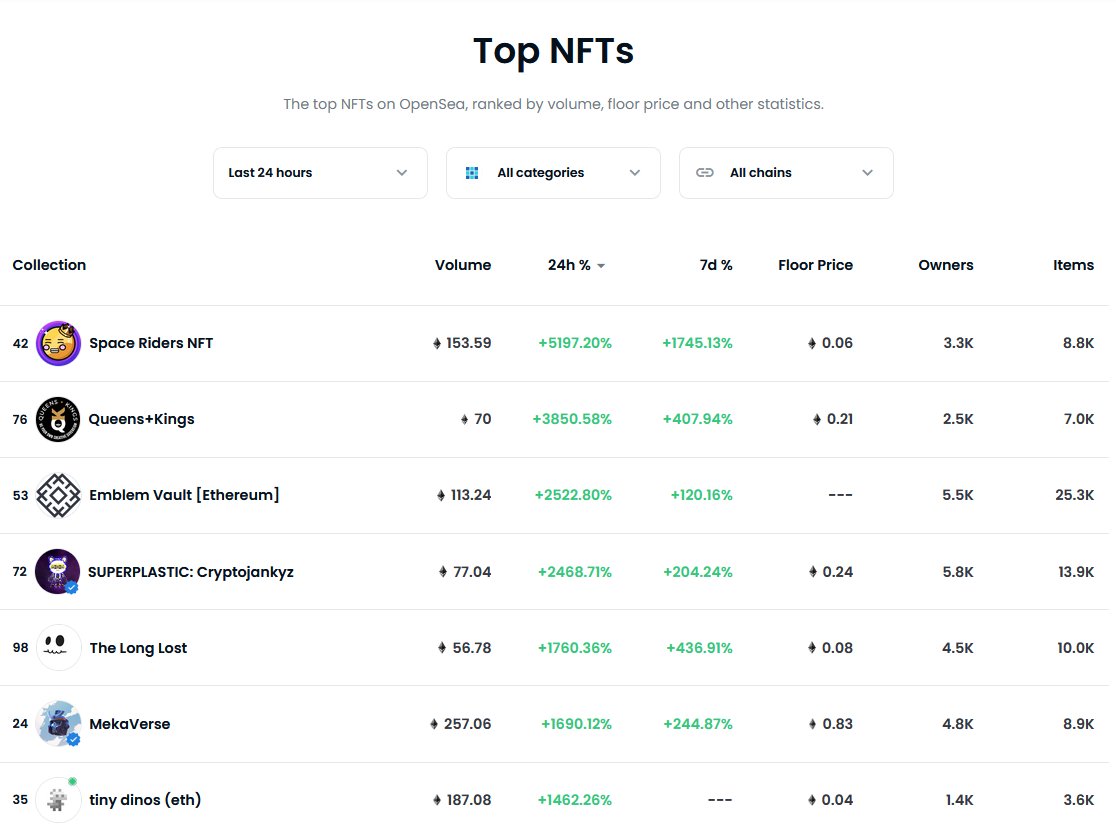The image size is (1116, 838).
Task: Sort by the Floor Price column header
Action: pyautogui.click(x=815, y=265)
